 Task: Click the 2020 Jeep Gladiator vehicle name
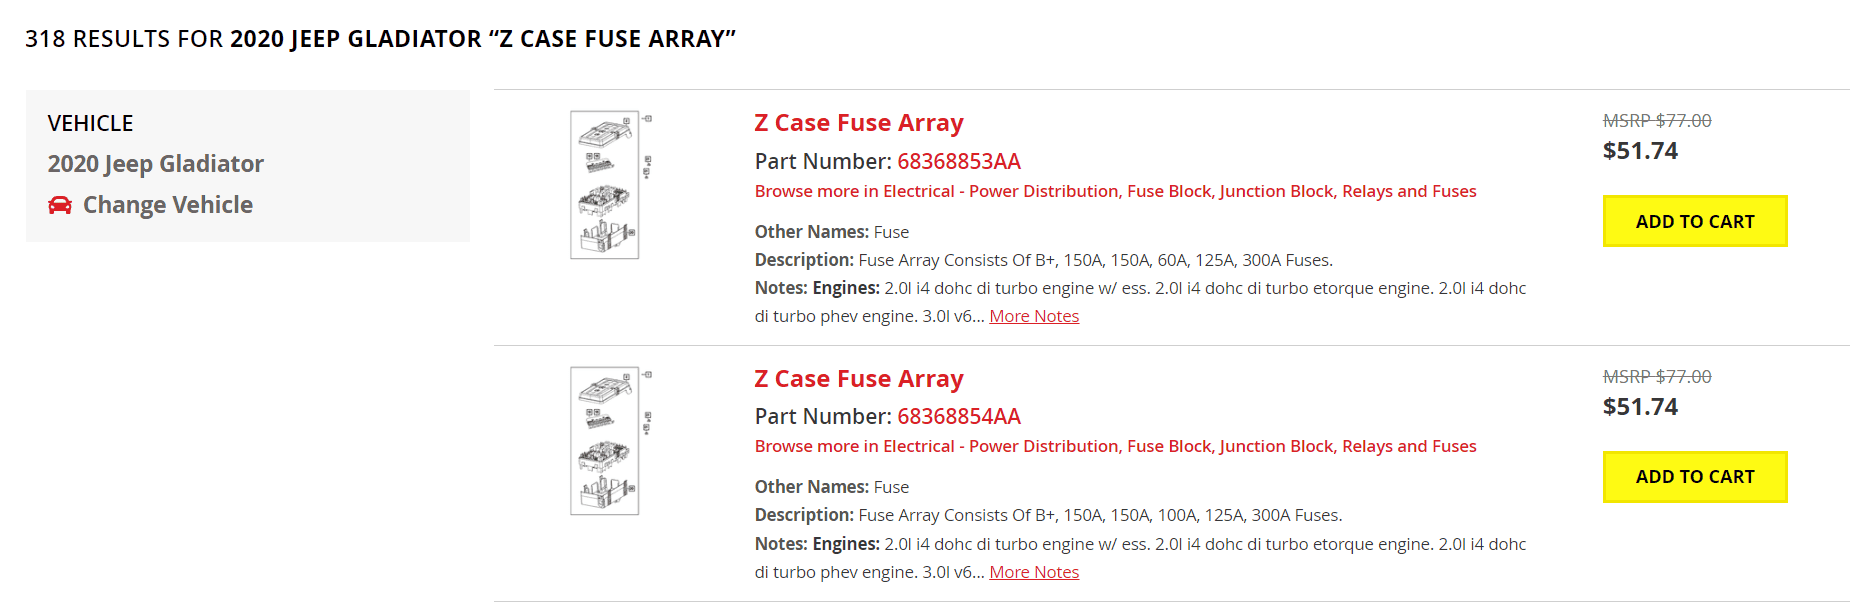click(x=156, y=164)
